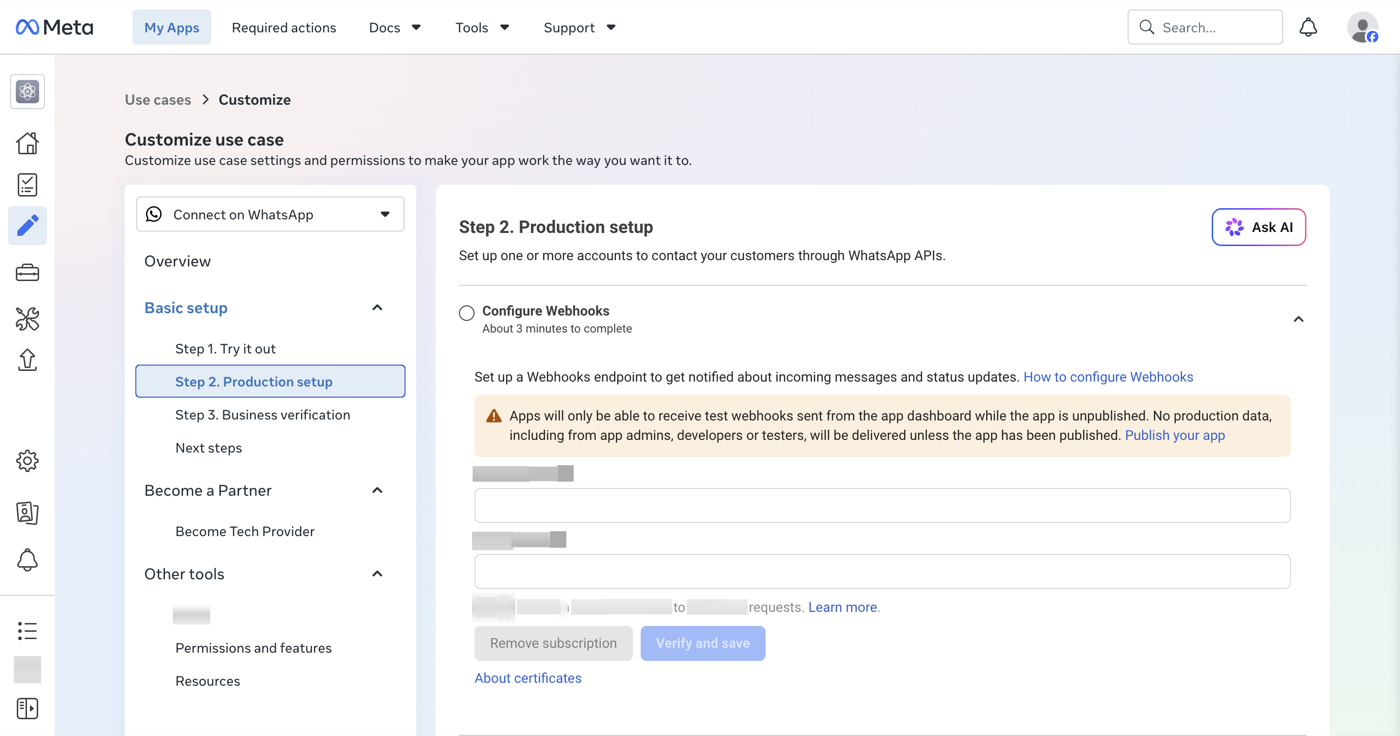Click the 'Customize use case' heading
Screen dimensions: 1400x736
[204, 140]
